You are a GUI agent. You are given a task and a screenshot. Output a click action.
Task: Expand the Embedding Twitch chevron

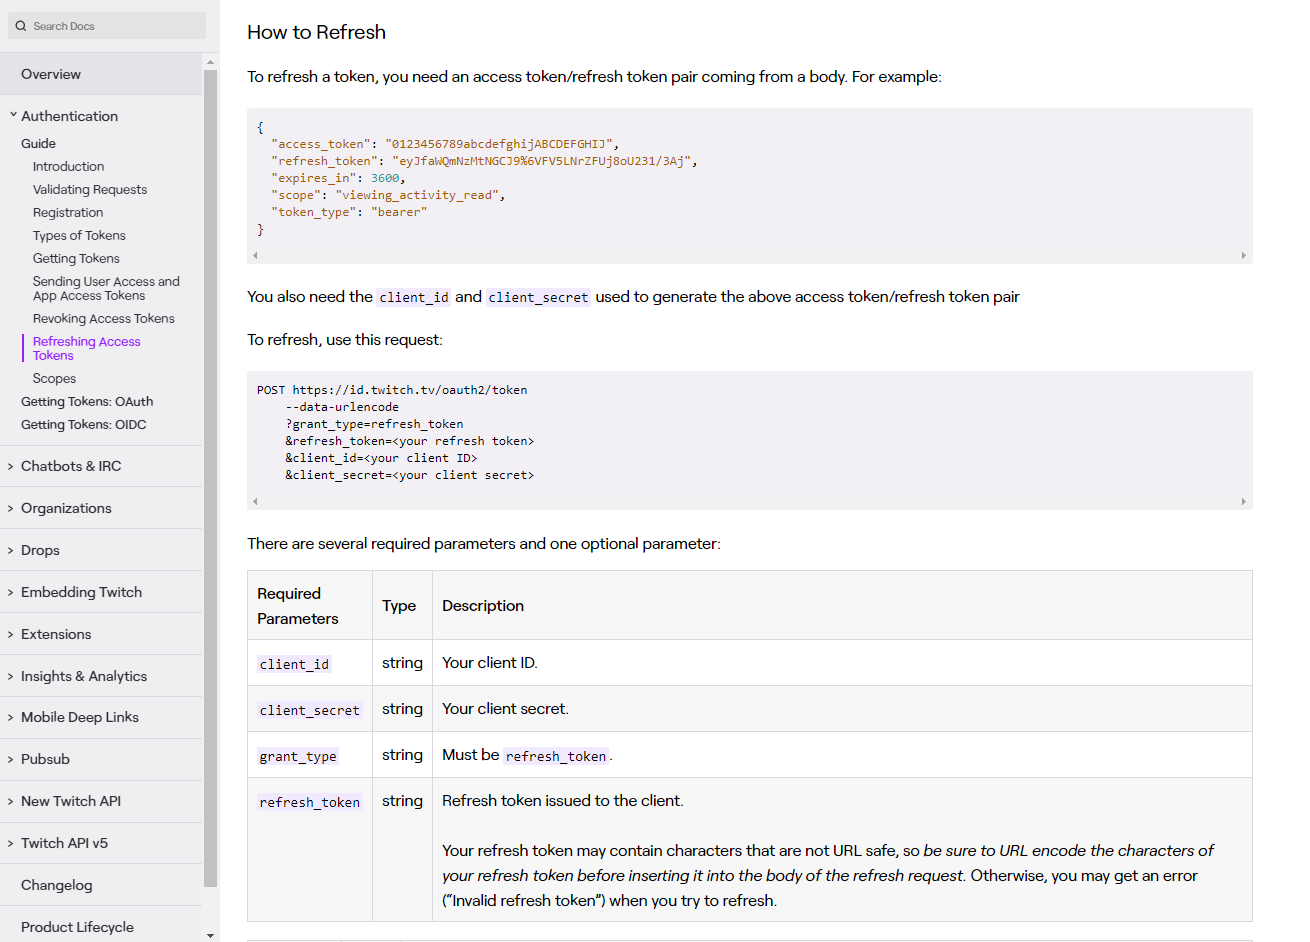(x=11, y=592)
